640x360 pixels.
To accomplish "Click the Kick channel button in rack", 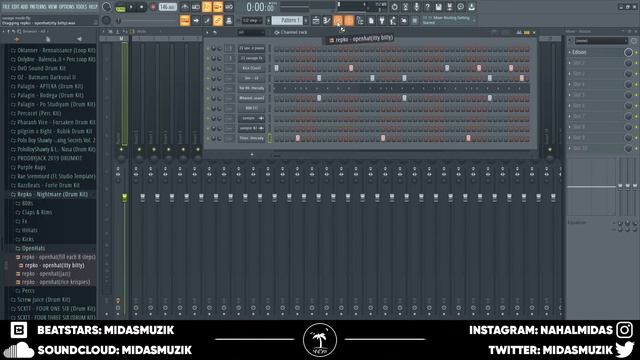I will coord(251,68).
